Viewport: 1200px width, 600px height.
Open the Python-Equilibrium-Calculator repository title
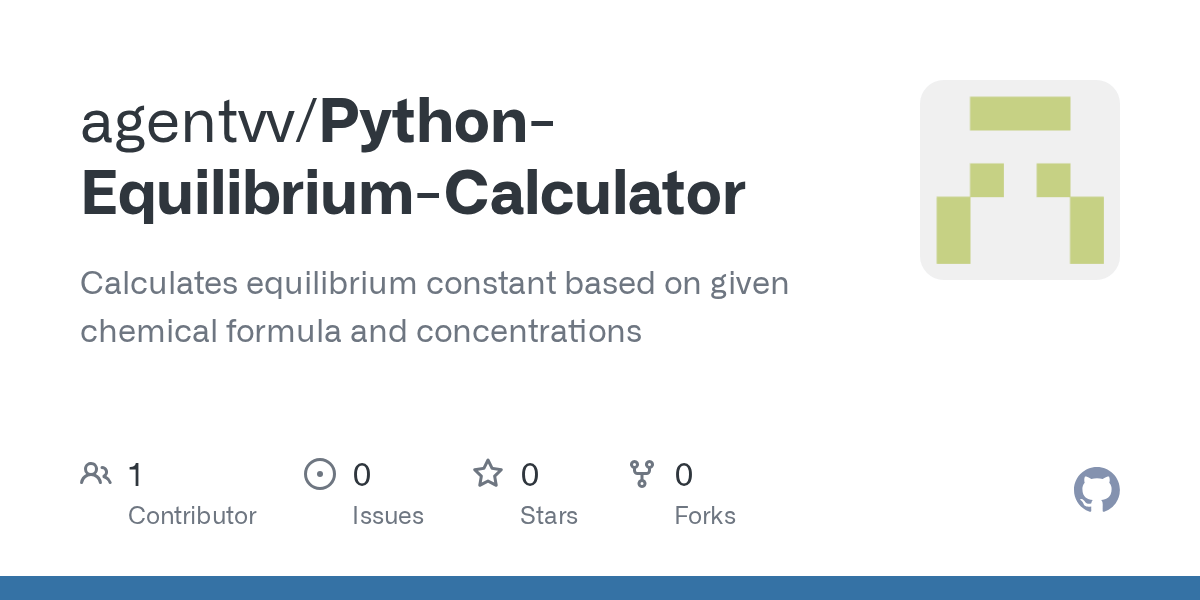point(440,122)
